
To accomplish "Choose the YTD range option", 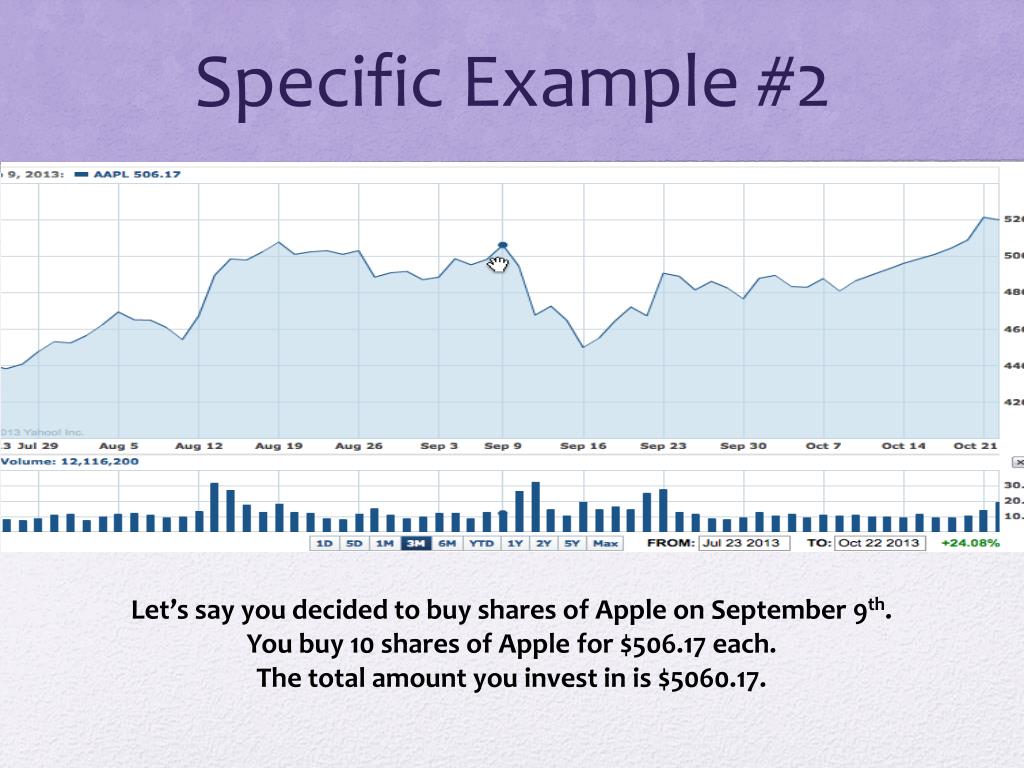I will click(481, 543).
